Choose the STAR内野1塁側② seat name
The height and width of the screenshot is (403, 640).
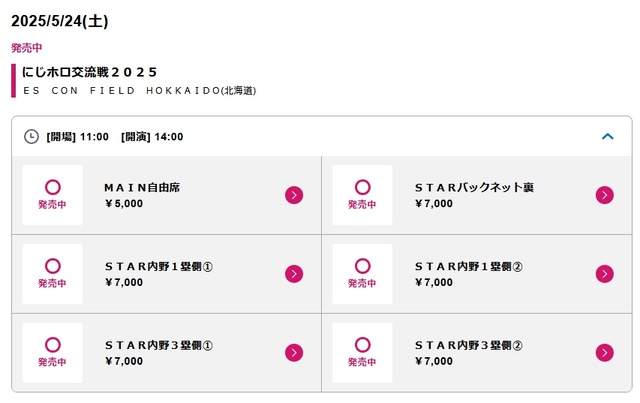469,266
